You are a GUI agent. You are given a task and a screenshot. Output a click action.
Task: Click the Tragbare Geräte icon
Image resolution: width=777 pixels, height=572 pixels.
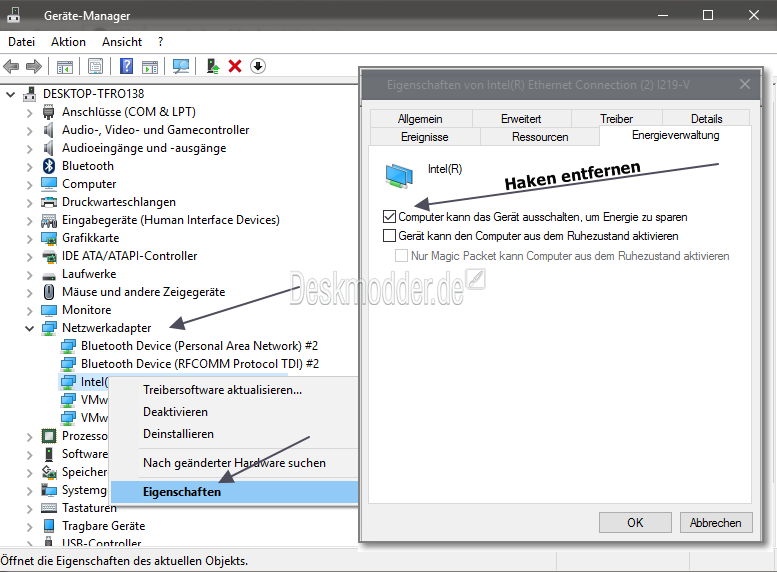pyautogui.click(x=49, y=526)
